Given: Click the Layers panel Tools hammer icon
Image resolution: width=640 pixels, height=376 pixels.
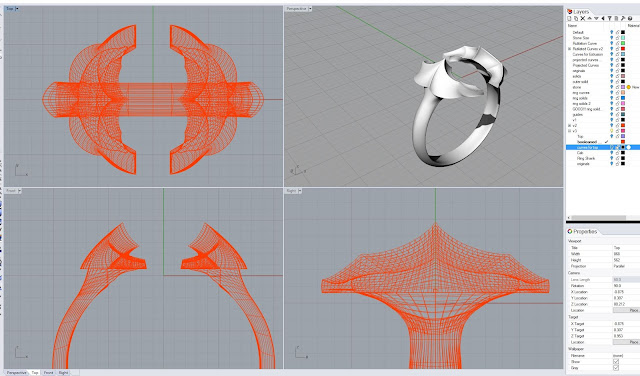Looking at the screenshot, I should point(623,18).
